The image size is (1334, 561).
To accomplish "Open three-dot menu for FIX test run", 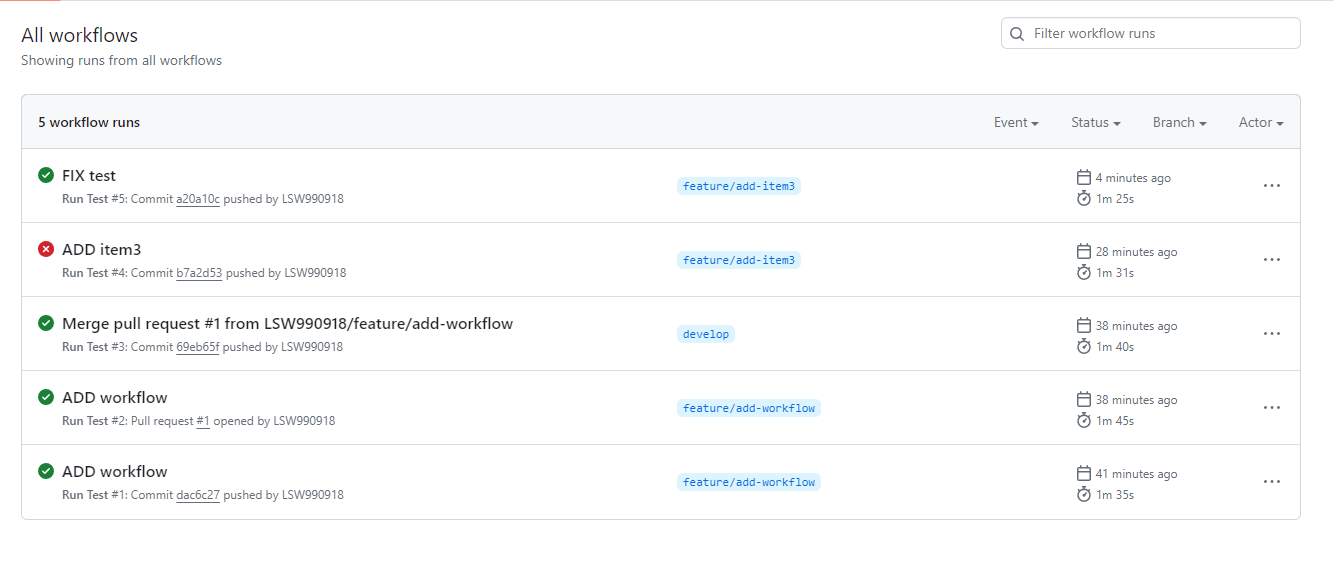I will [1272, 186].
